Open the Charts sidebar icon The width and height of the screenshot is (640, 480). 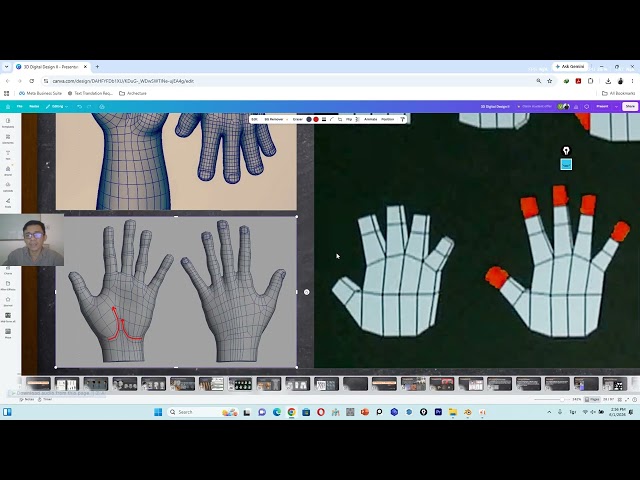8,271
